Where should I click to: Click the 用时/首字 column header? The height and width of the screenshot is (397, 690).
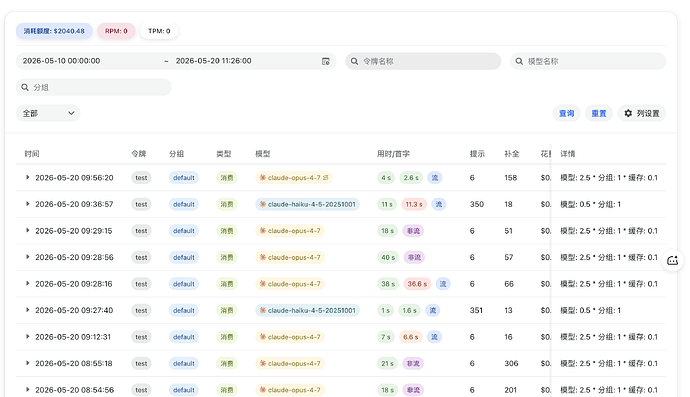coord(393,154)
